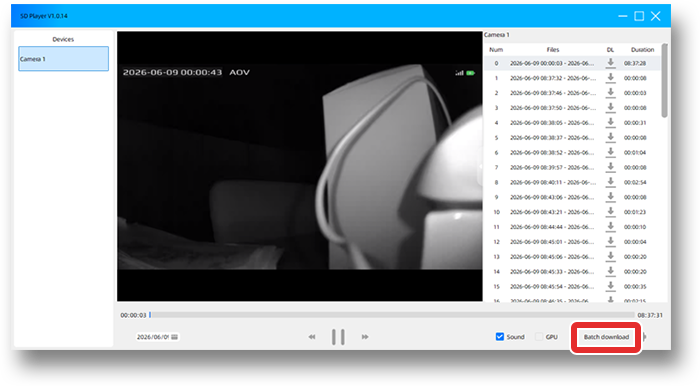Click the Duration column header
Image resolution: width=700 pixels, height=386 pixels.
click(x=642, y=50)
